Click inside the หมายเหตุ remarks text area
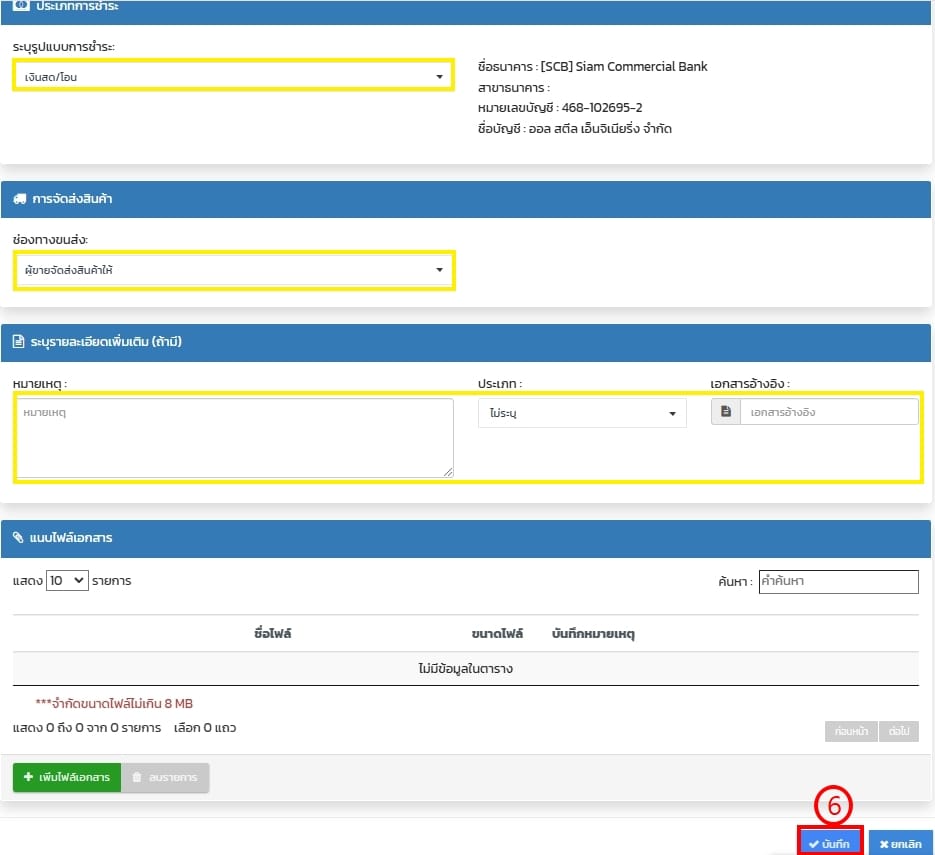 click(233, 437)
